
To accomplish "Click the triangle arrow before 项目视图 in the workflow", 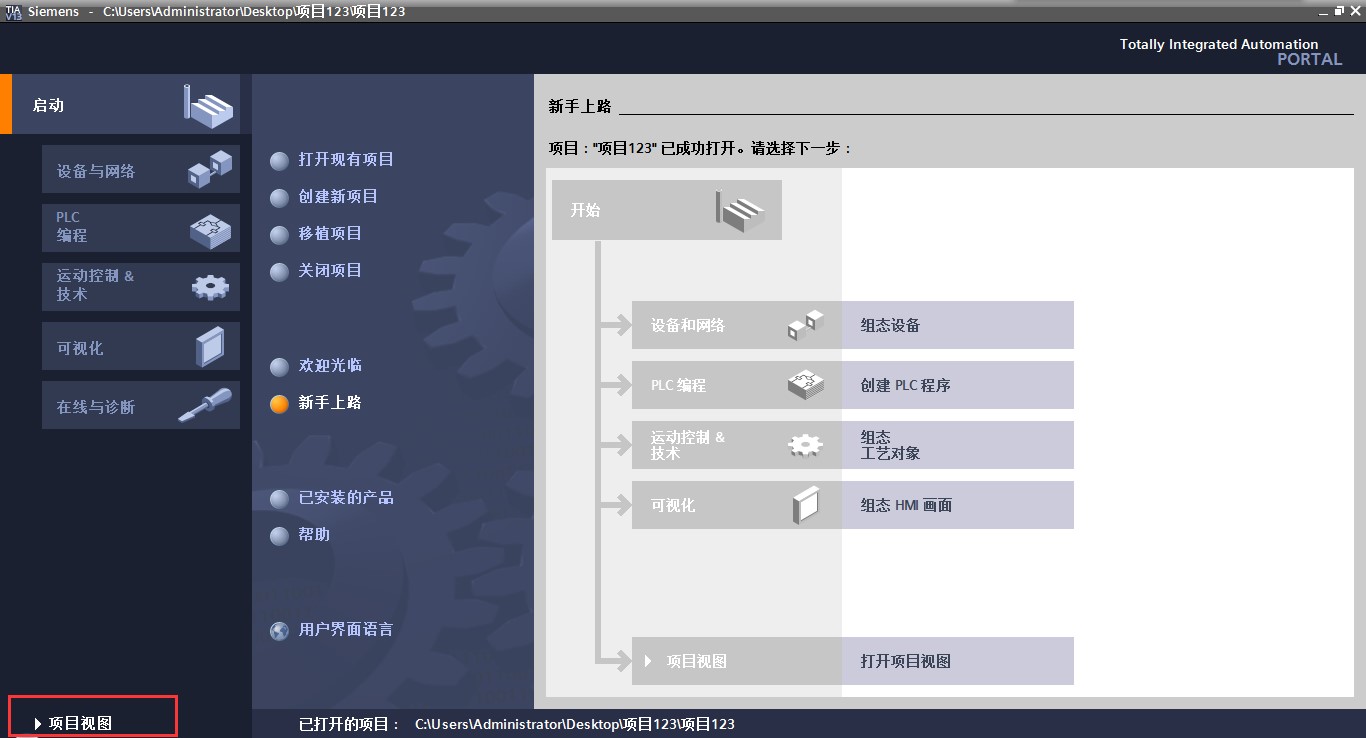I will pos(648,661).
